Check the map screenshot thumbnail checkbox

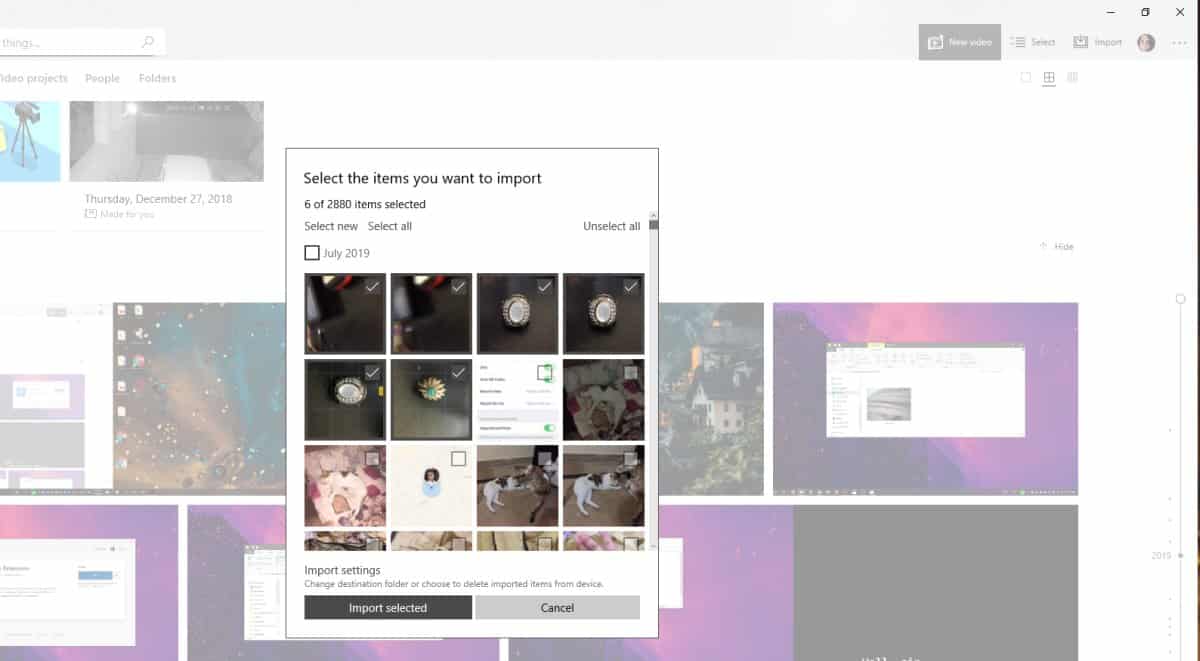pos(458,459)
